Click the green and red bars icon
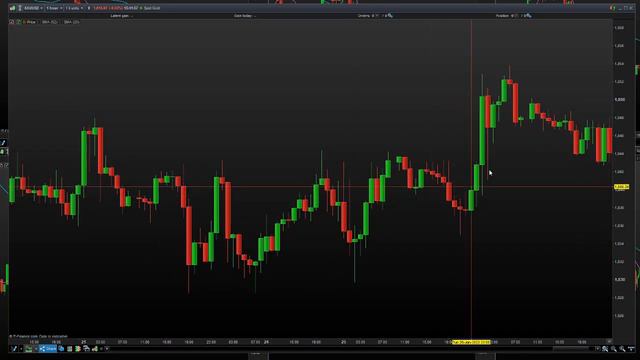 78,349
